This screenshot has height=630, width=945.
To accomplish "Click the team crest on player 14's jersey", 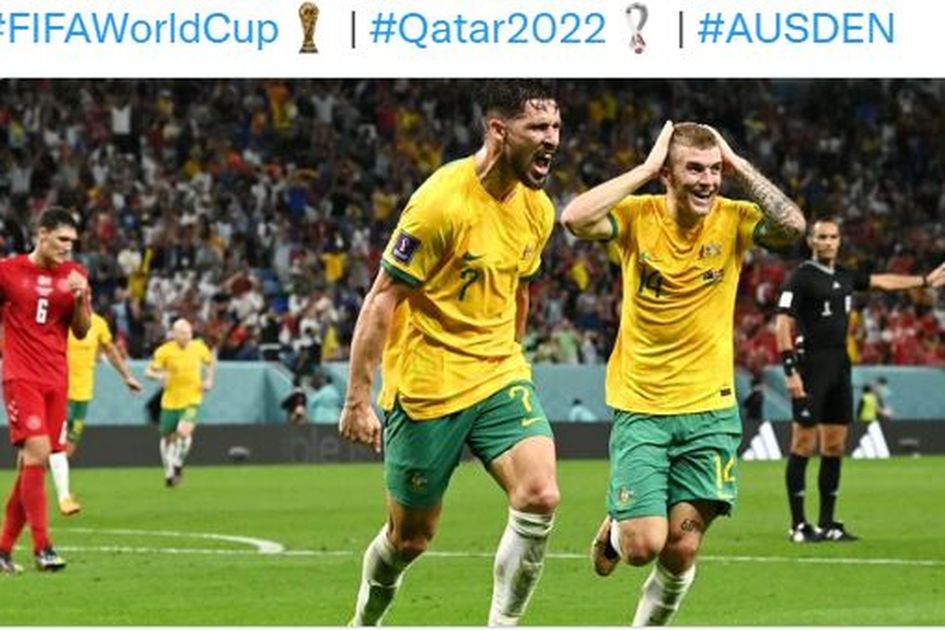I will (x=711, y=250).
